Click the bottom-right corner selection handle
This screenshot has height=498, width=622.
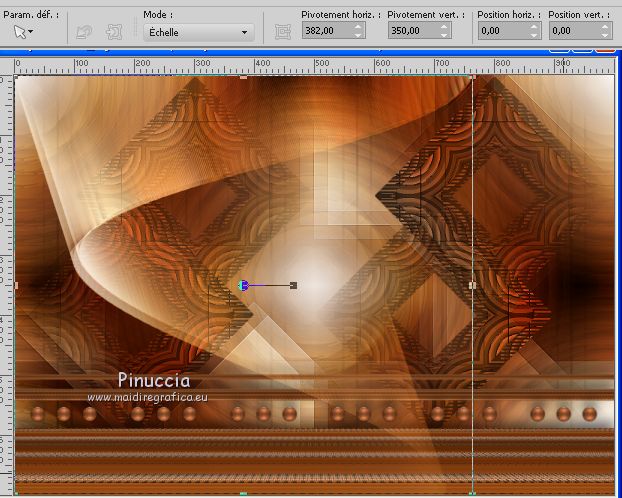coord(472,494)
